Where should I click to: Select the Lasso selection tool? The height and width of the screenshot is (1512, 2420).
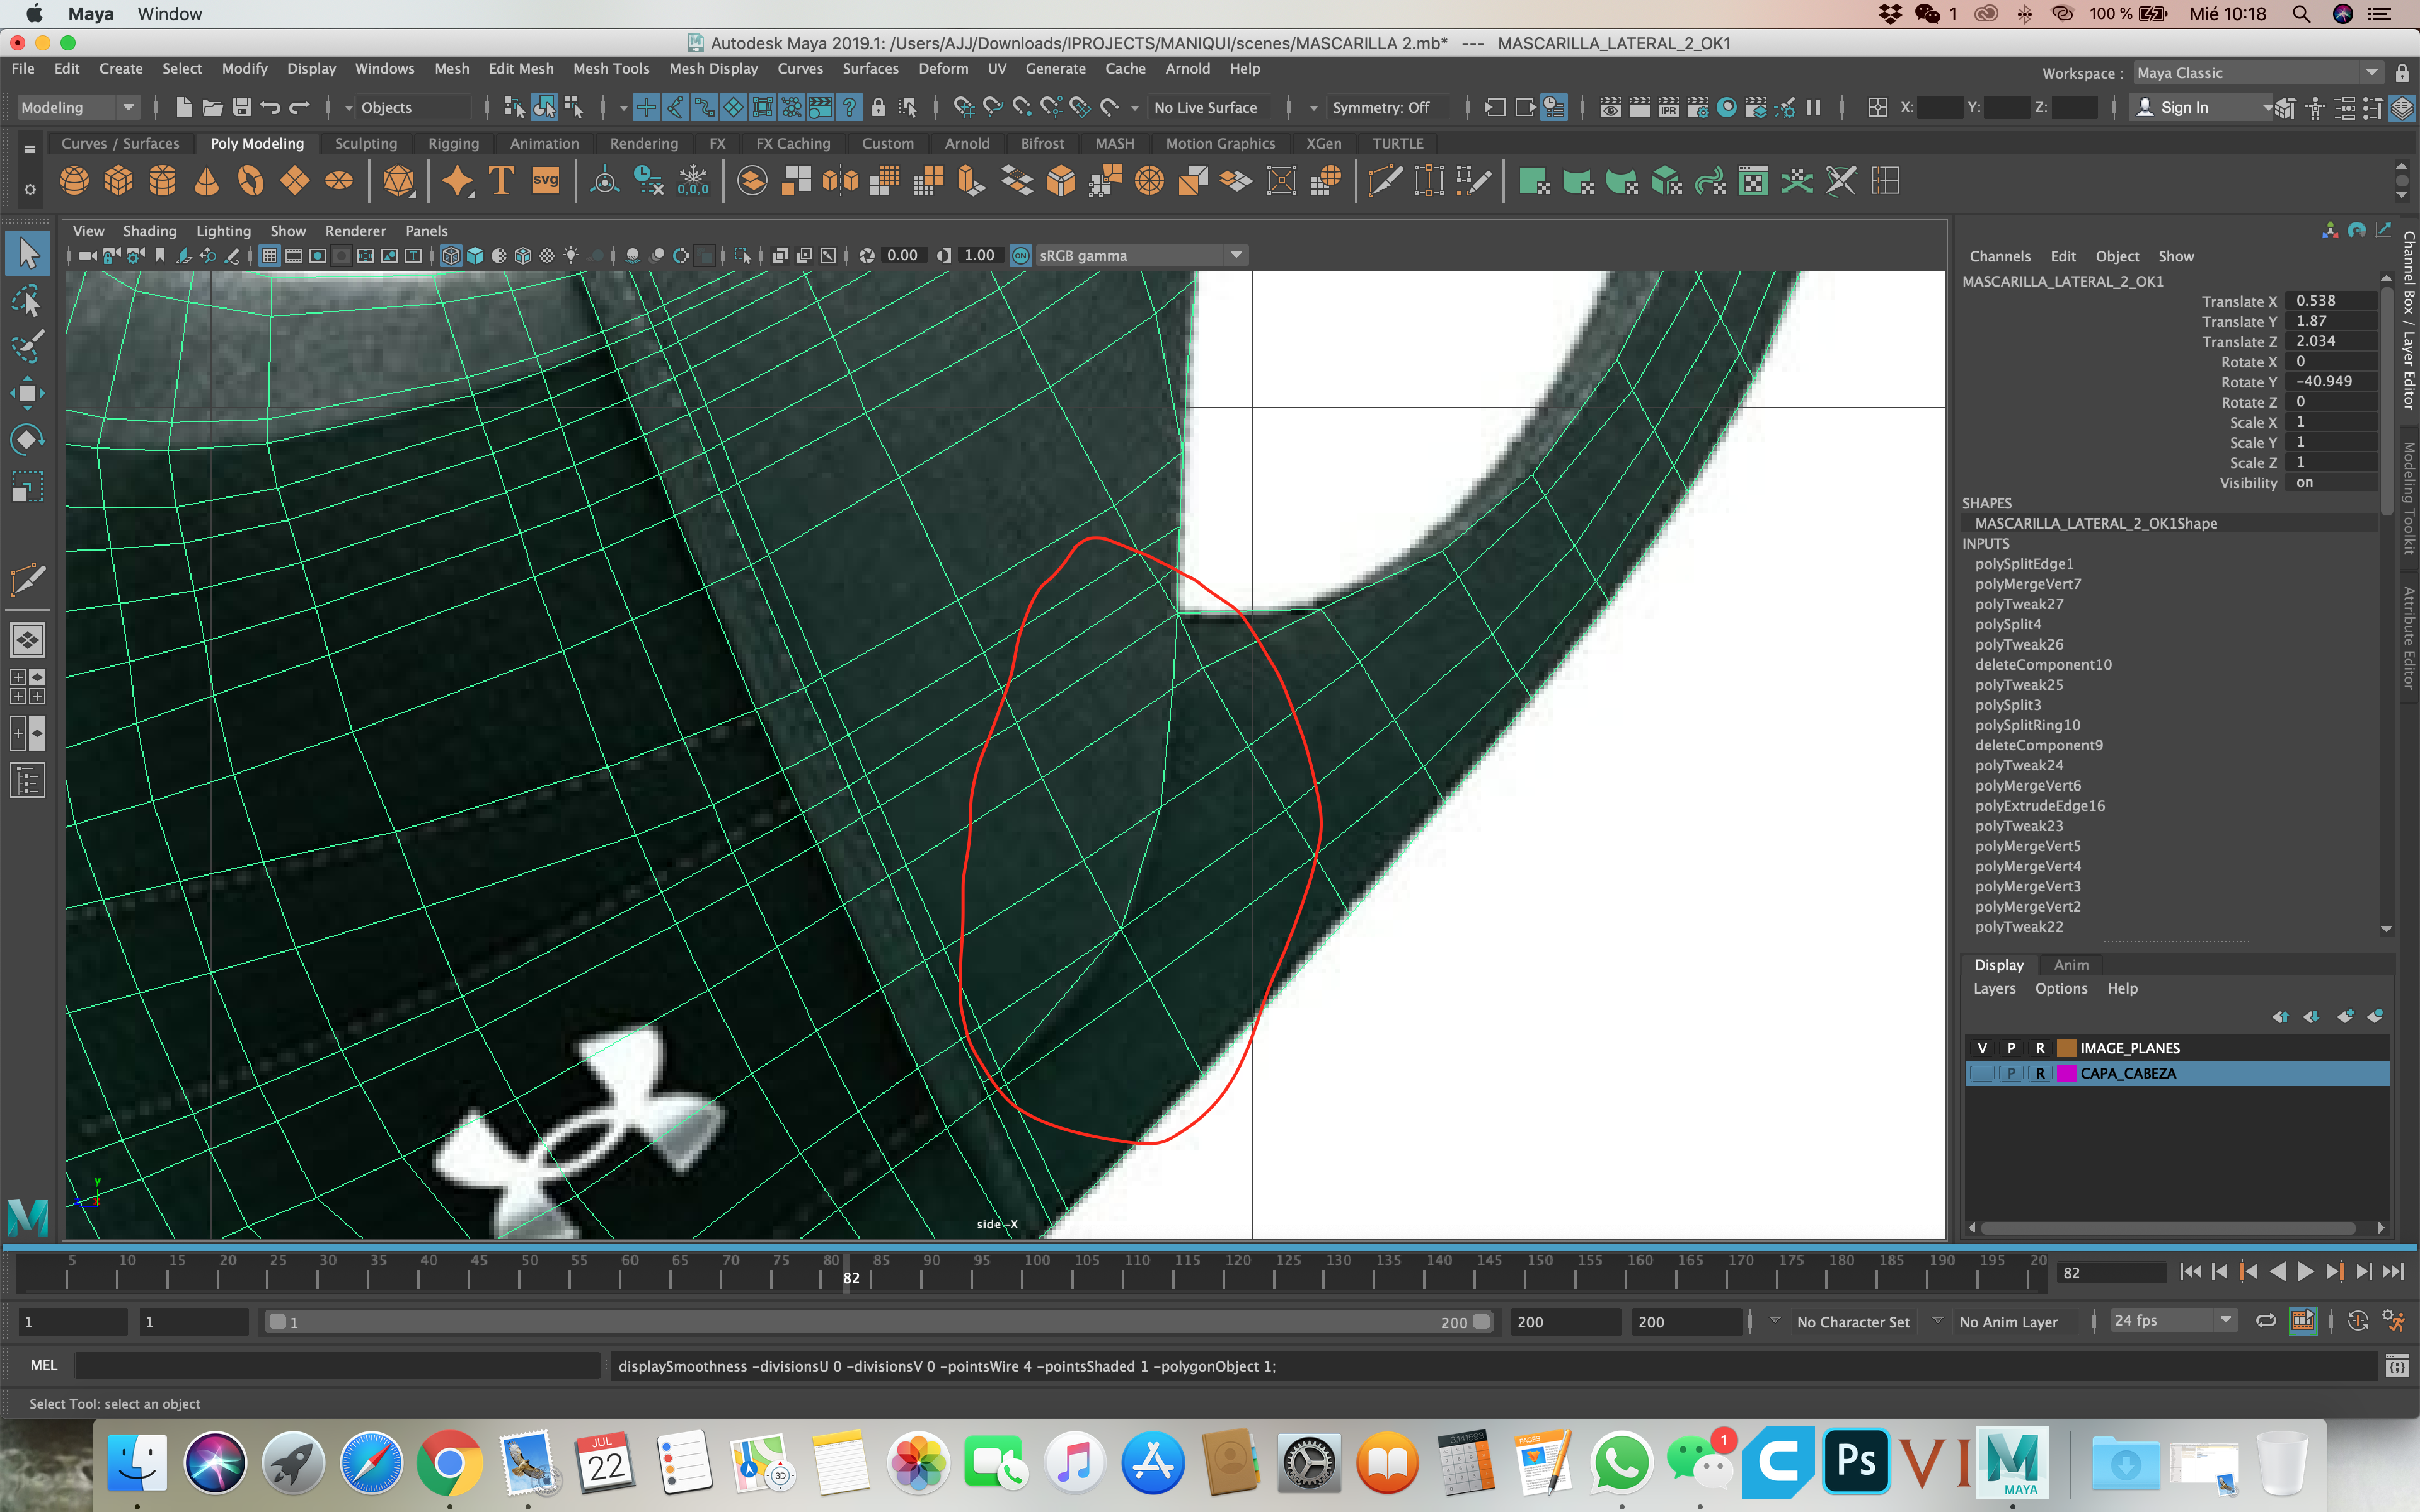[27, 301]
